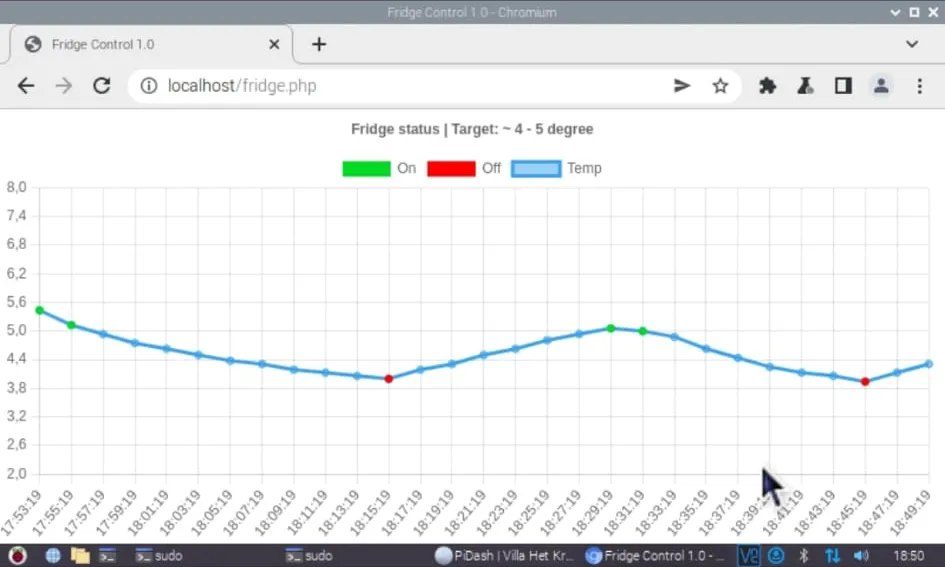Viewport: 945px width, 567px height.
Task: Open the Chrome Labs flask icon
Action: (804, 86)
